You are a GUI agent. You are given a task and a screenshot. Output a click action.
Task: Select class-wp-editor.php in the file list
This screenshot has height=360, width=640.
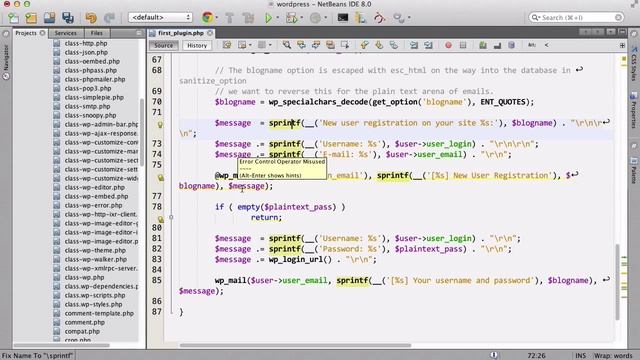click(95, 187)
